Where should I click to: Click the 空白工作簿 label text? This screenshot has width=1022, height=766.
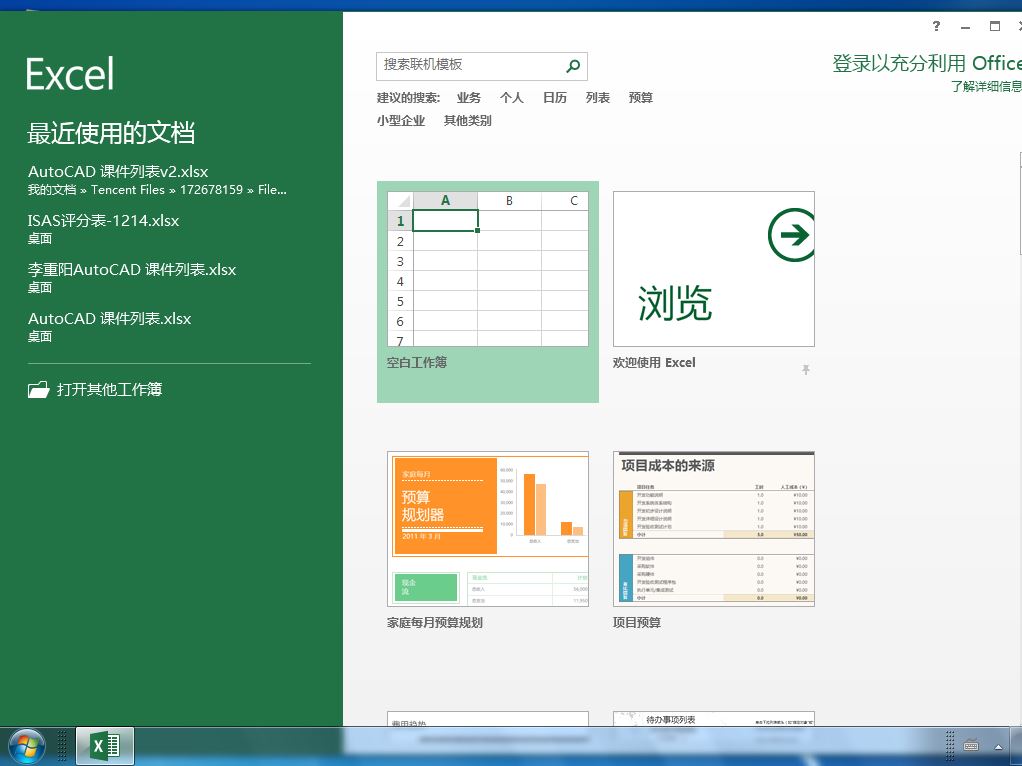pos(416,362)
